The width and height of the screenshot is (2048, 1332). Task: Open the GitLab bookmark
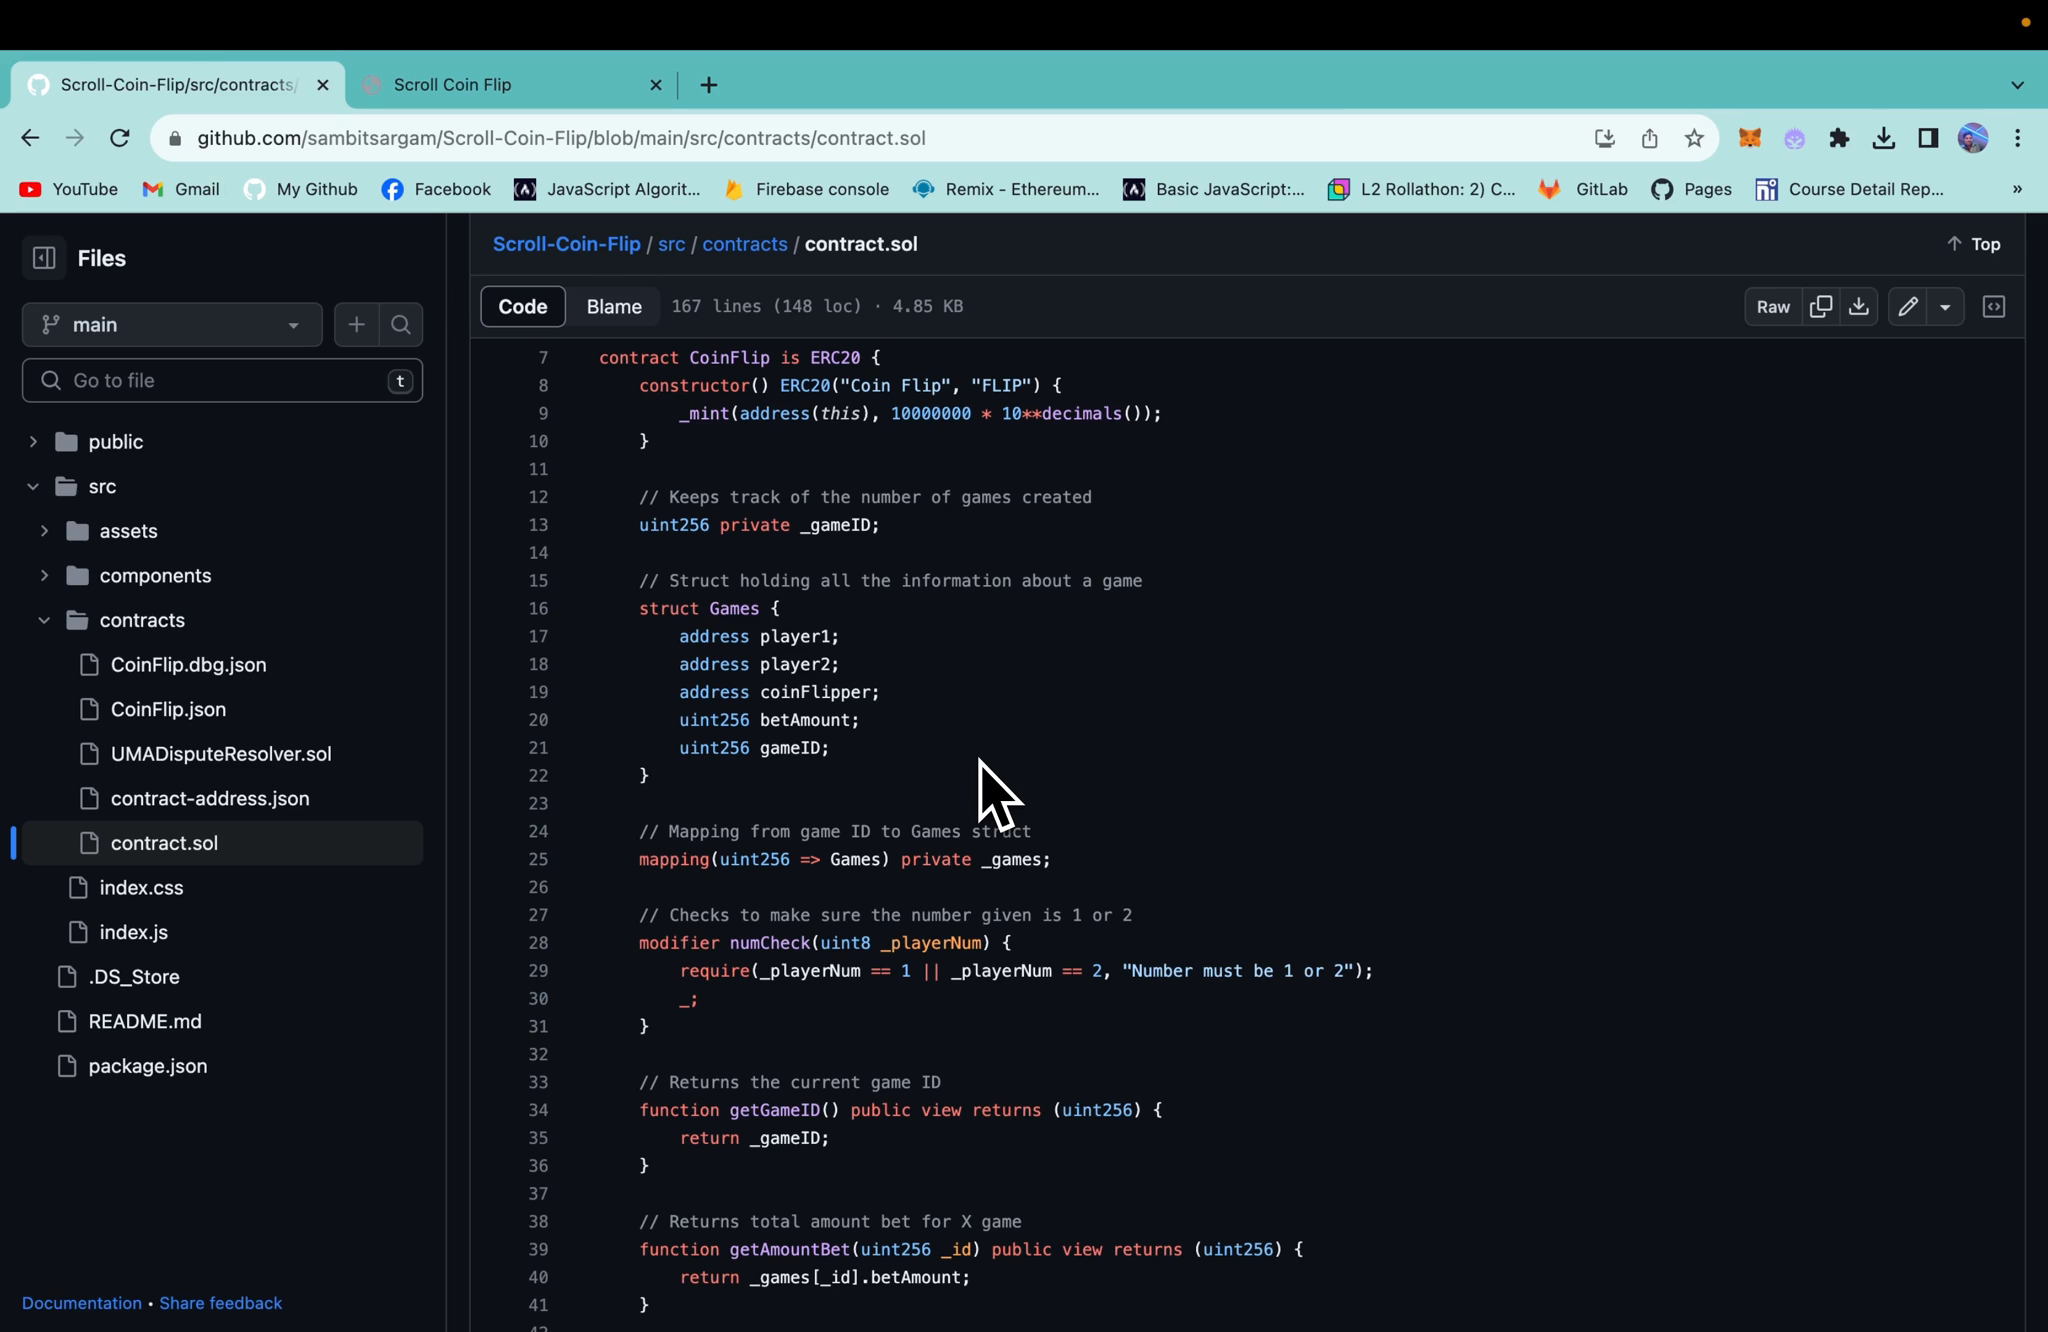pos(1584,189)
